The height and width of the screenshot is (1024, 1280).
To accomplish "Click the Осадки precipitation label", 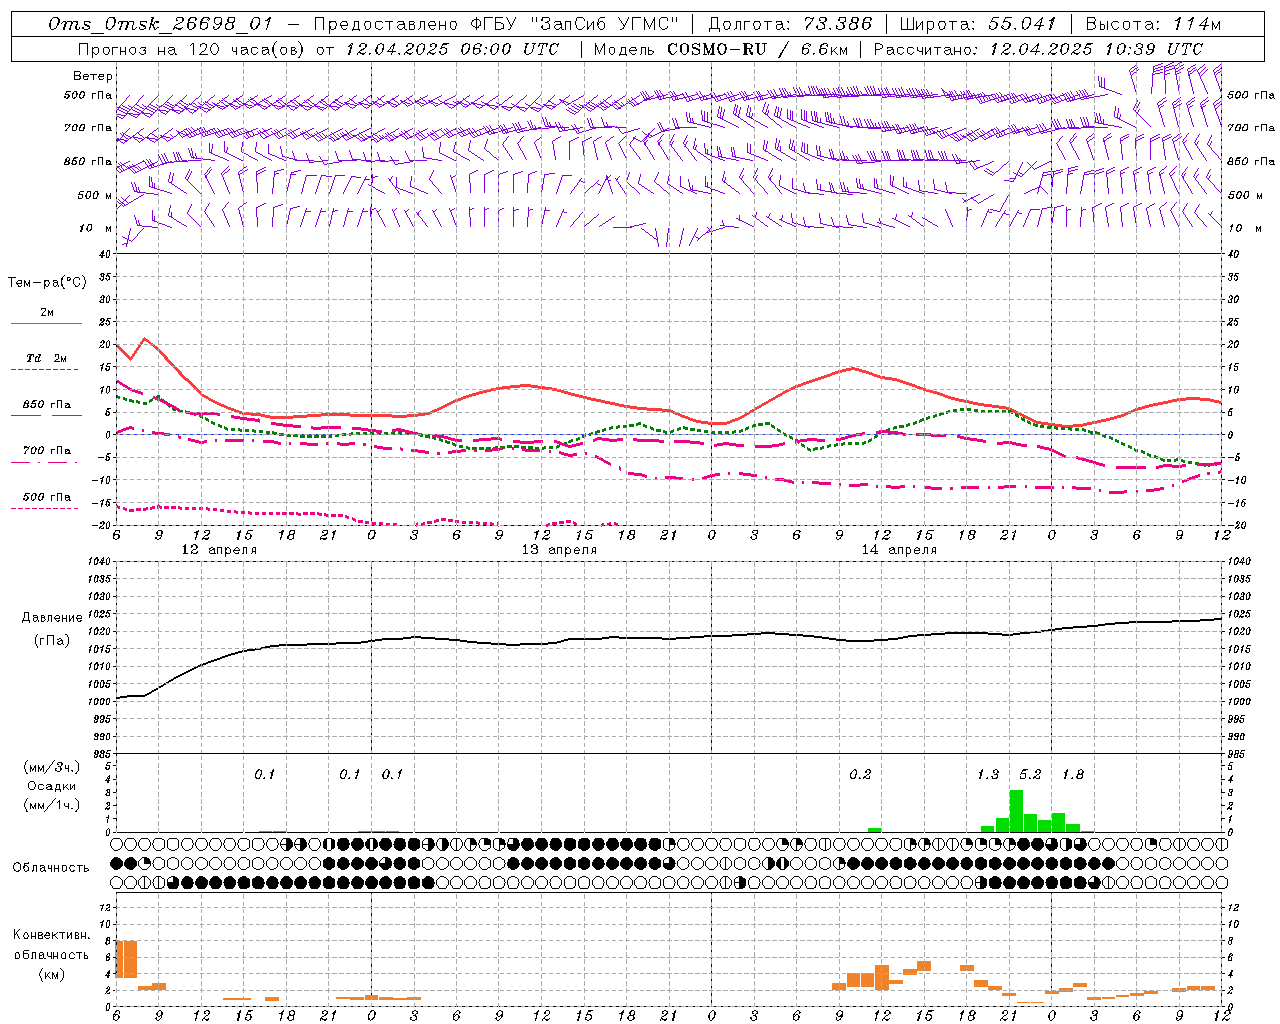I will pos(51,786).
